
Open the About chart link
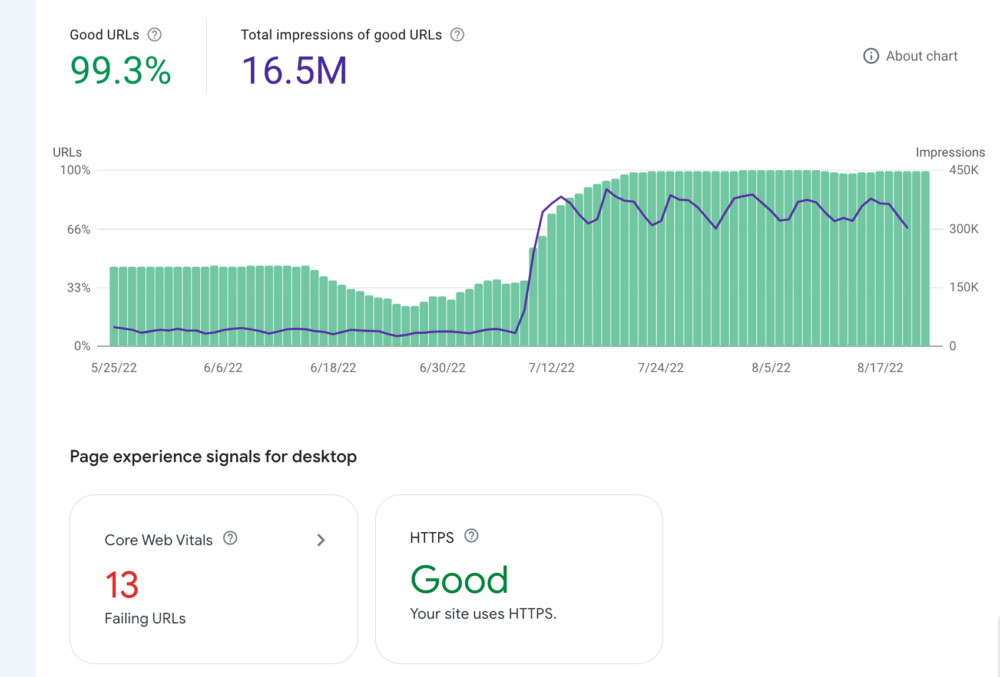921,56
